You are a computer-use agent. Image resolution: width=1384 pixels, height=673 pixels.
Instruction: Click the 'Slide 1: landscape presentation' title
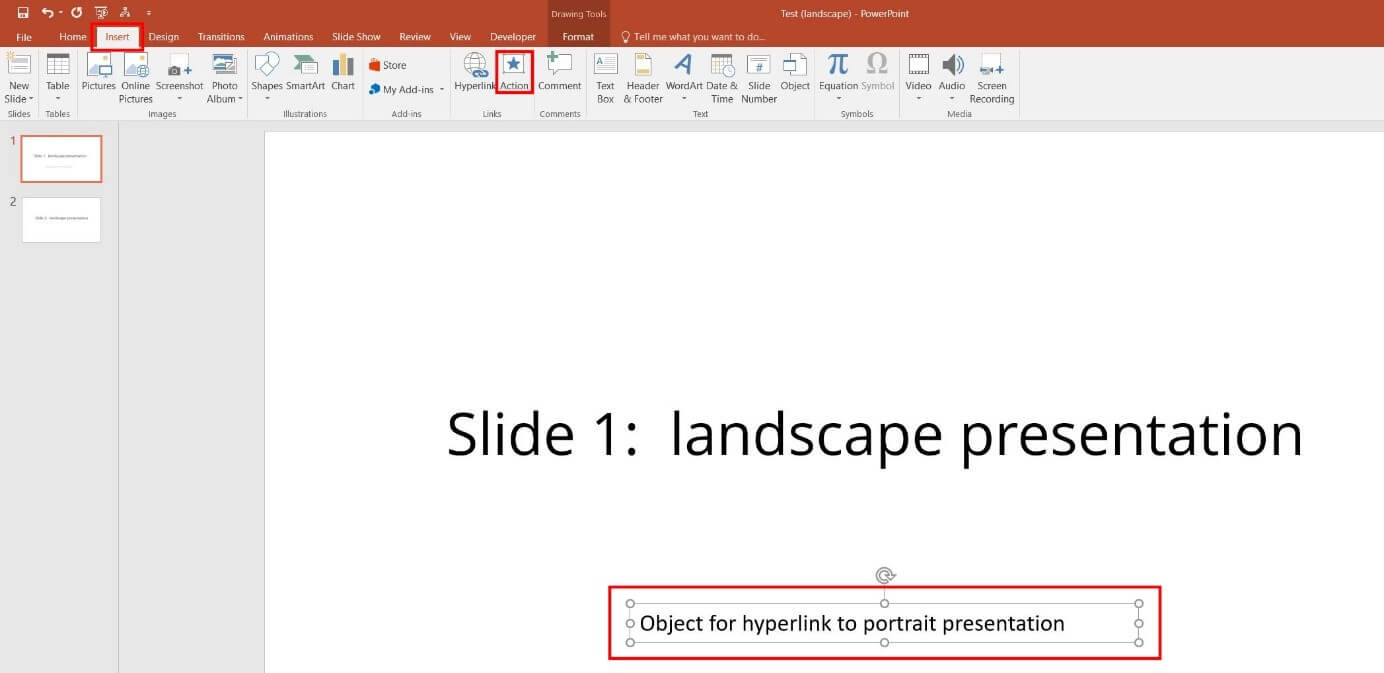(x=875, y=435)
